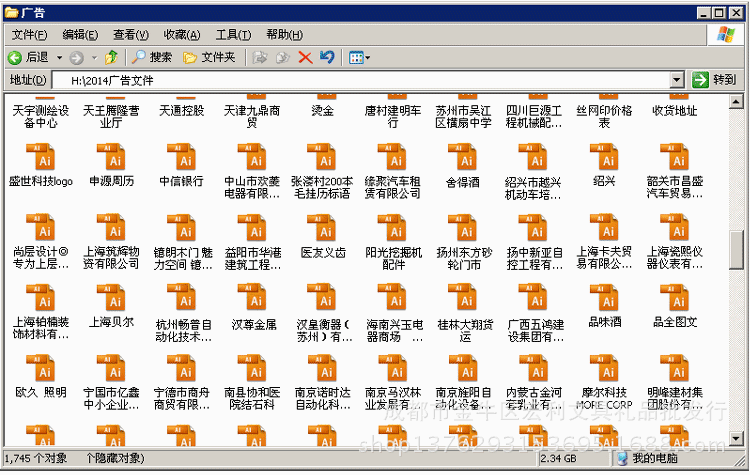
Task: Click the 1,745 个对象 status text
Action: tap(35, 458)
